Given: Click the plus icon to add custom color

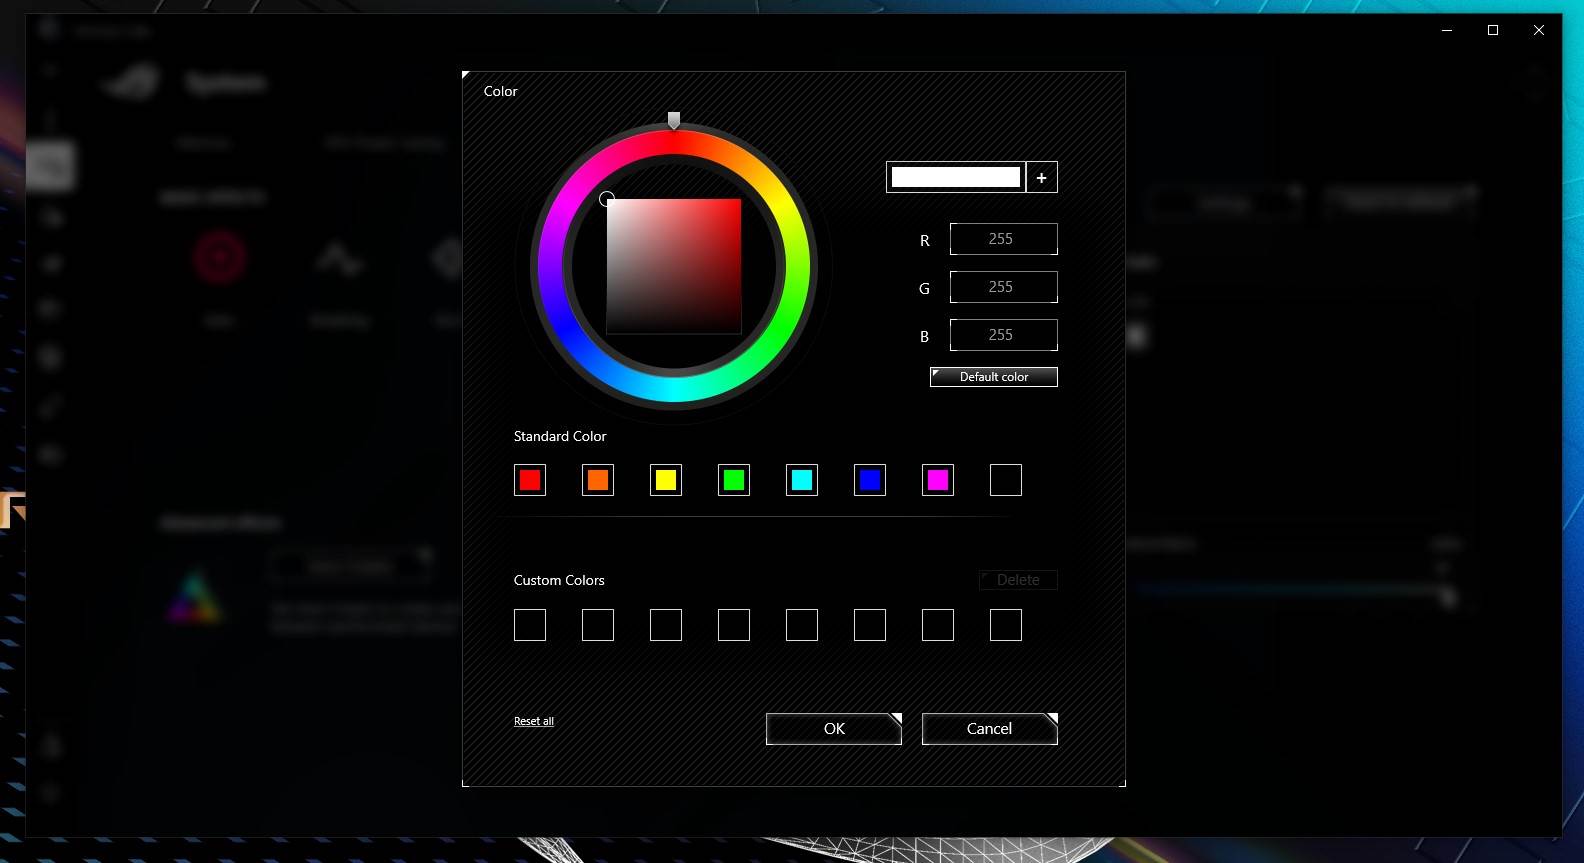Looking at the screenshot, I should point(1041,177).
